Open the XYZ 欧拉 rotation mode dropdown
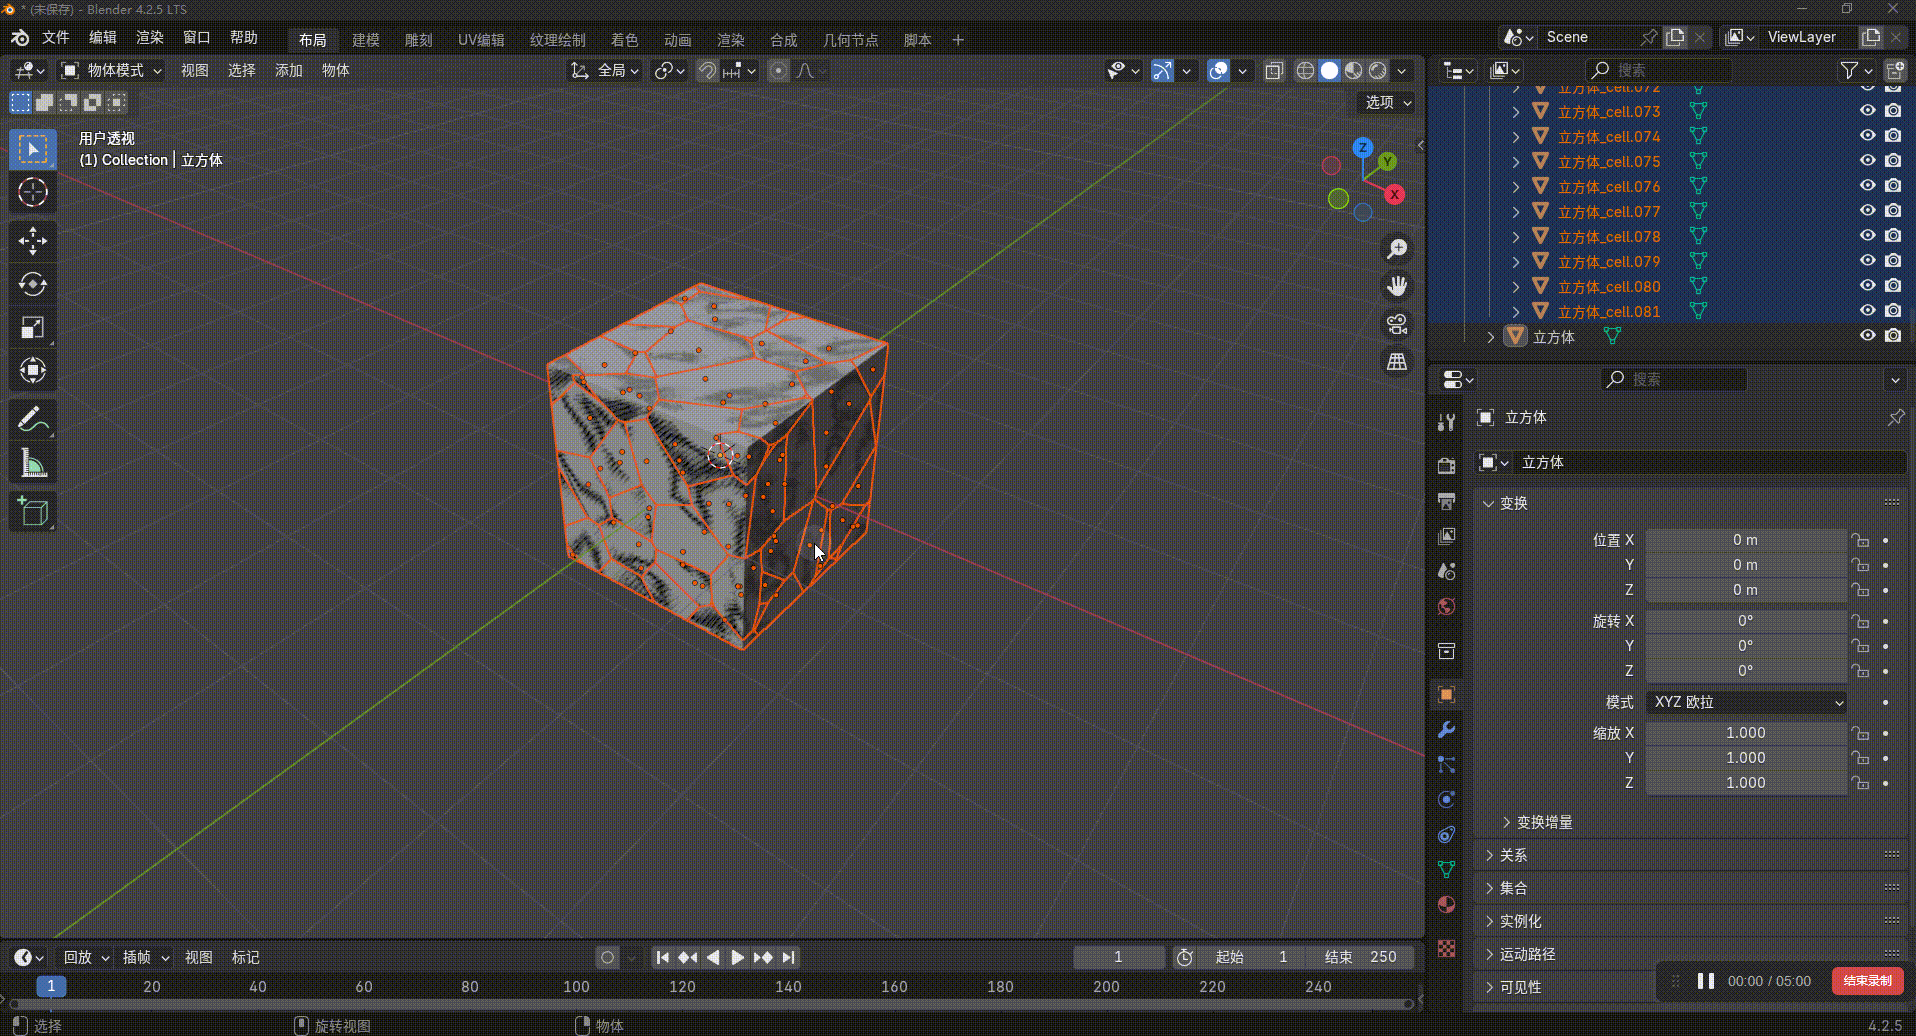This screenshot has width=1916, height=1036. click(x=1746, y=702)
